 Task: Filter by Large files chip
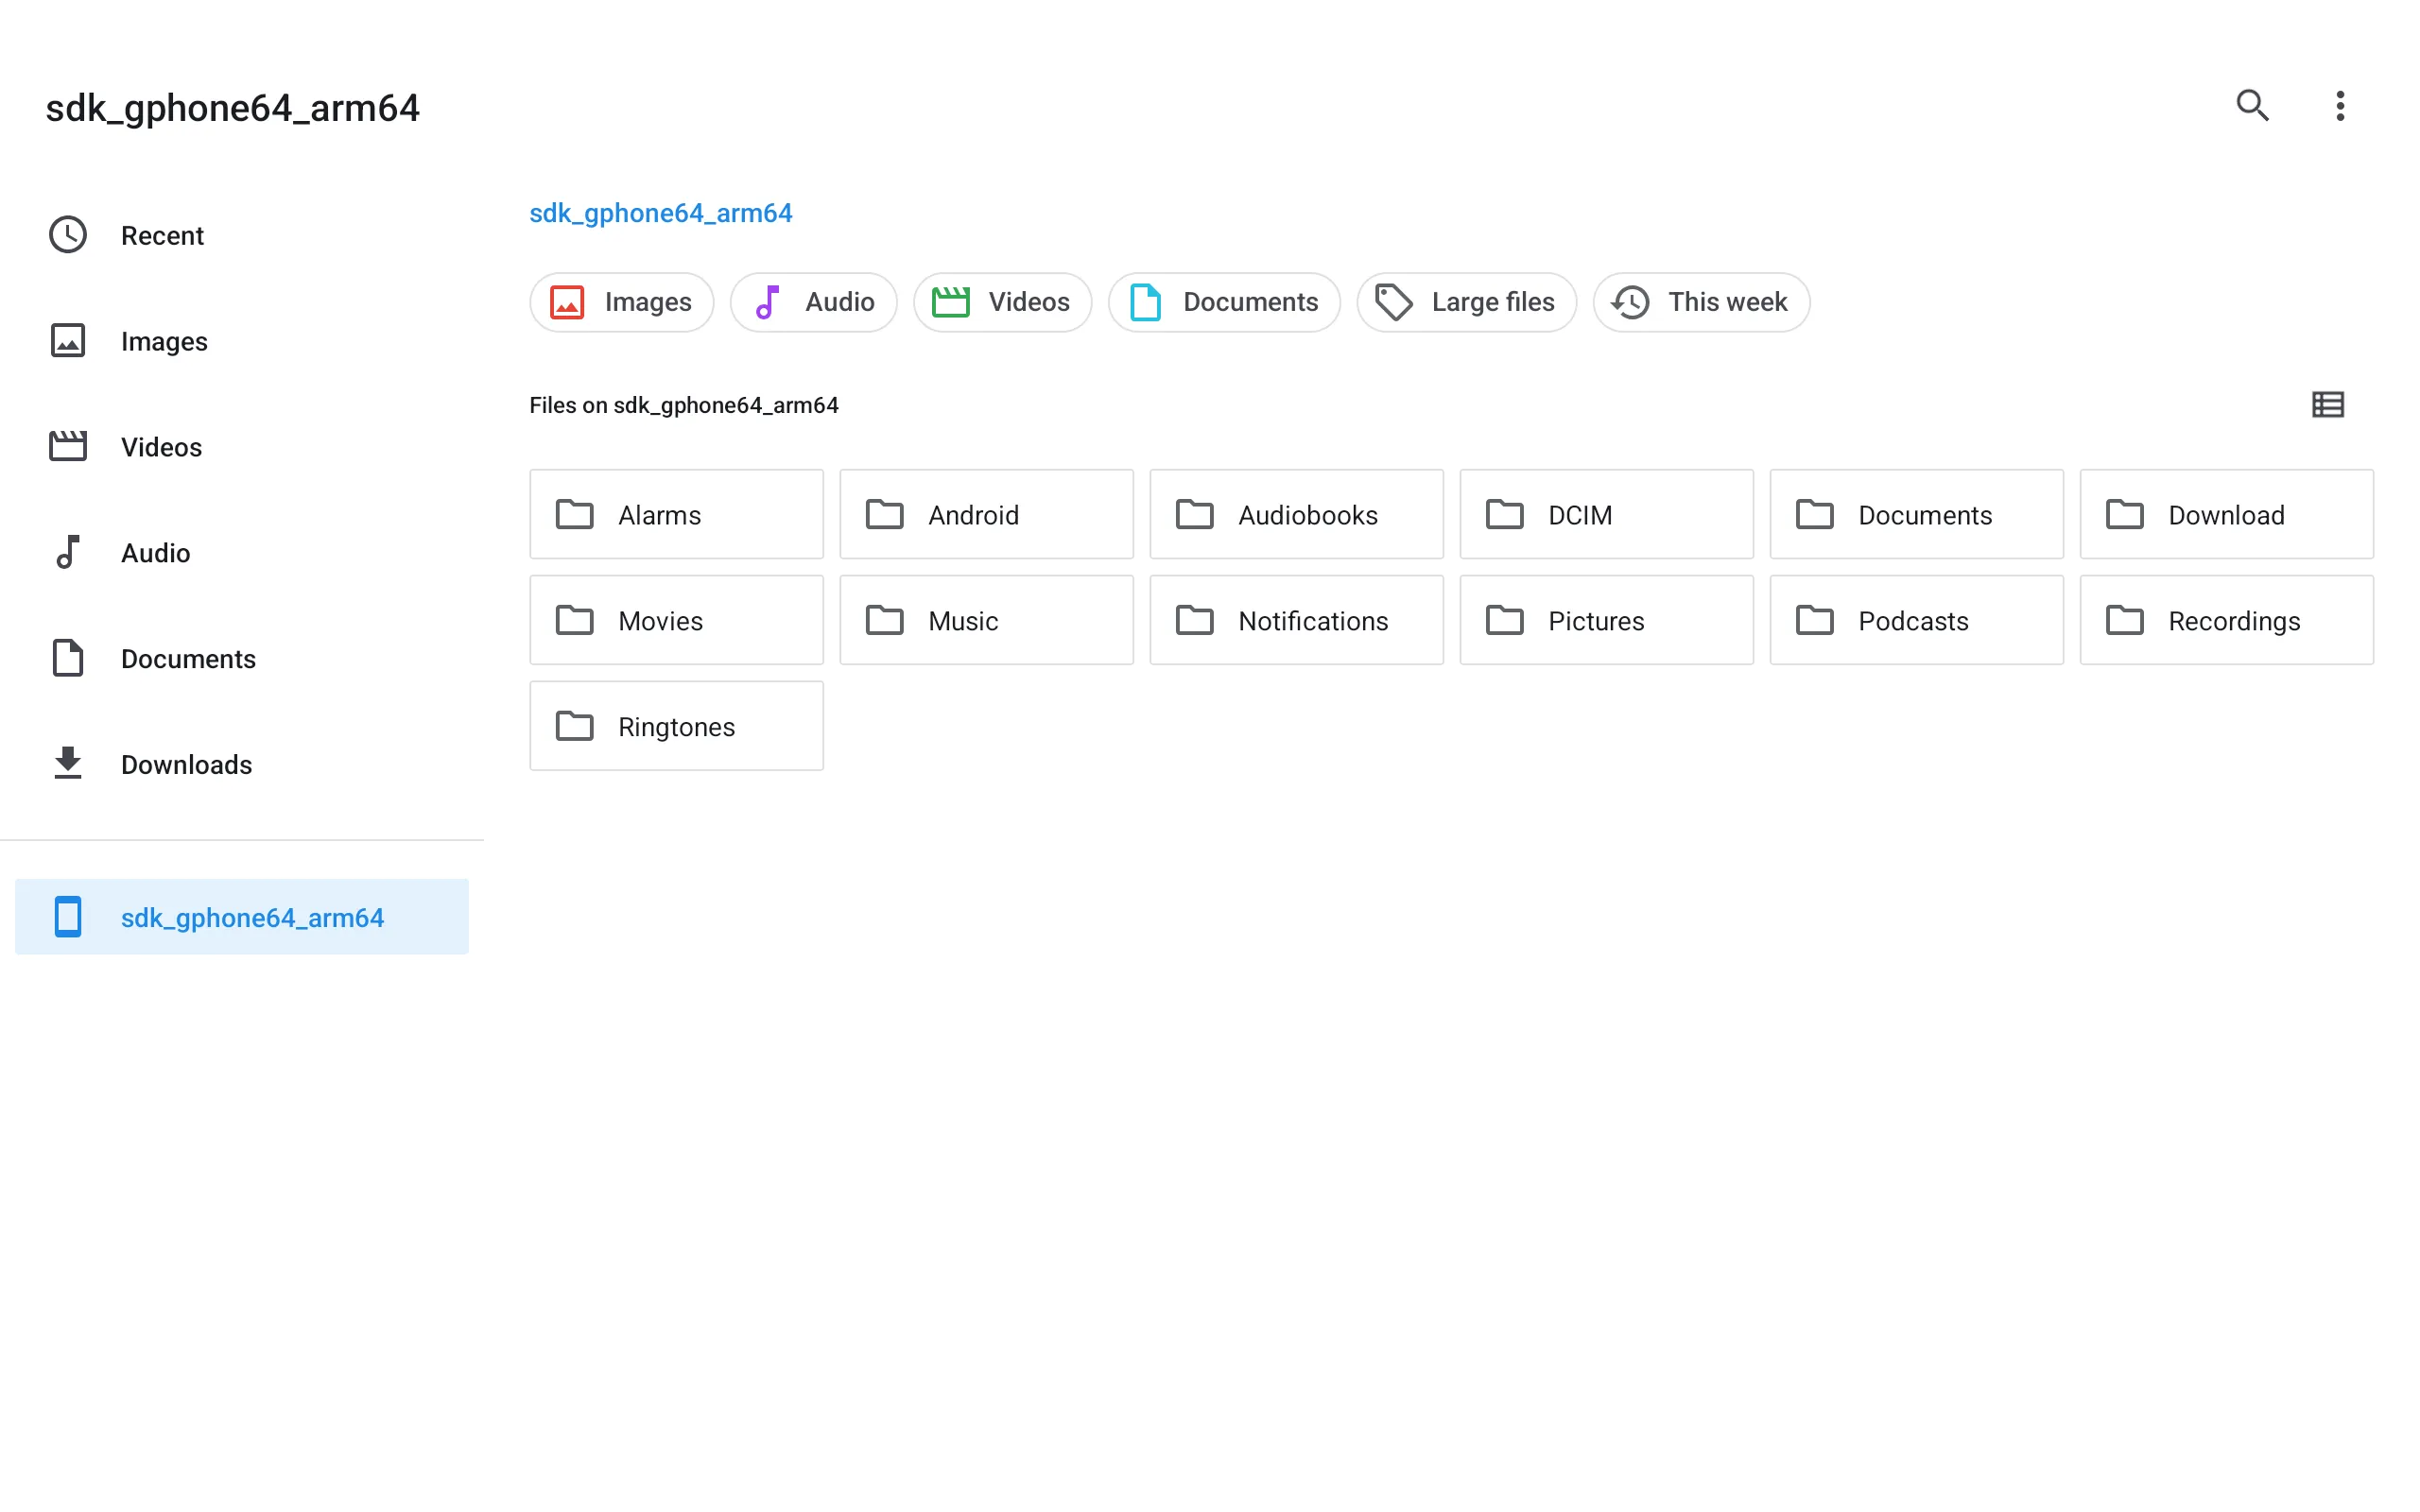click(x=1466, y=302)
